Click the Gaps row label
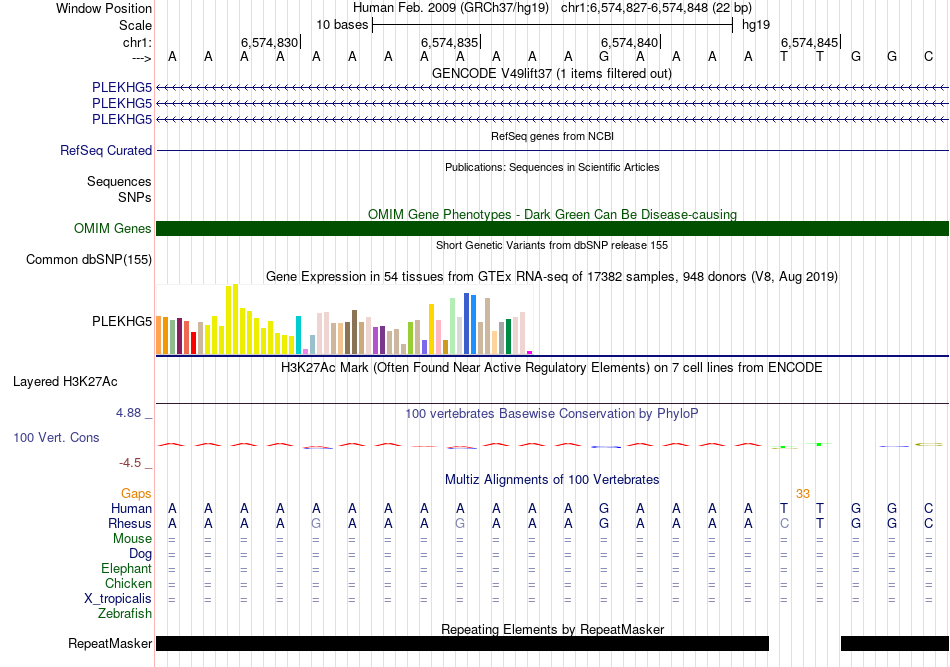The height and width of the screenshot is (667, 950). (136, 494)
